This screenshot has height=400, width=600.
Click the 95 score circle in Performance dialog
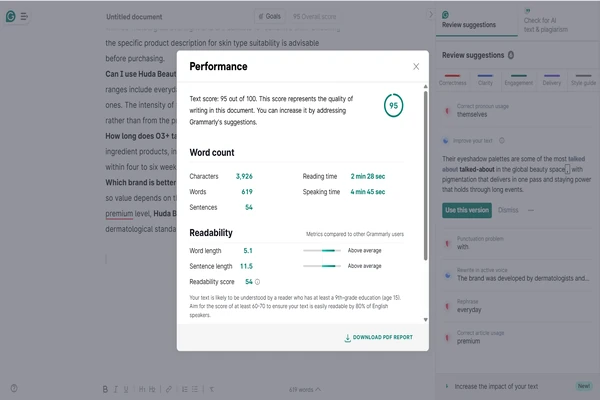(393, 106)
